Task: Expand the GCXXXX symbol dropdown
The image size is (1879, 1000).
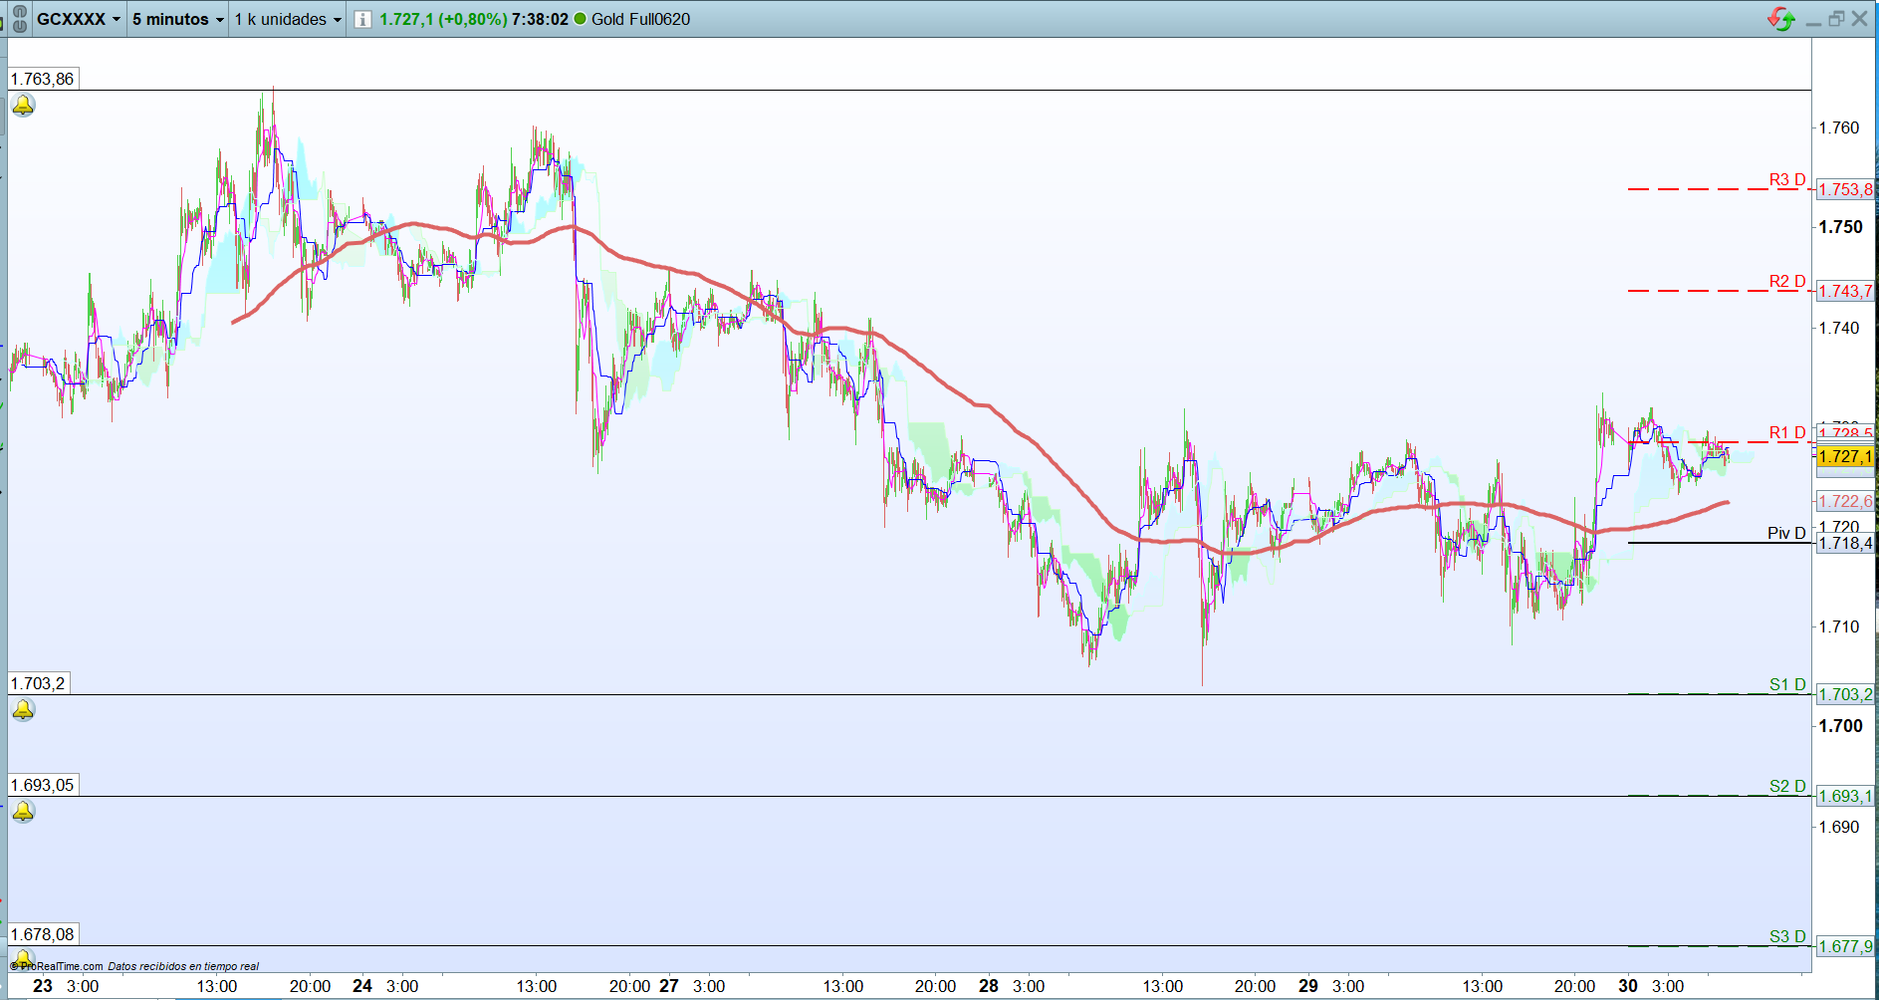Action: tap(79, 19)
